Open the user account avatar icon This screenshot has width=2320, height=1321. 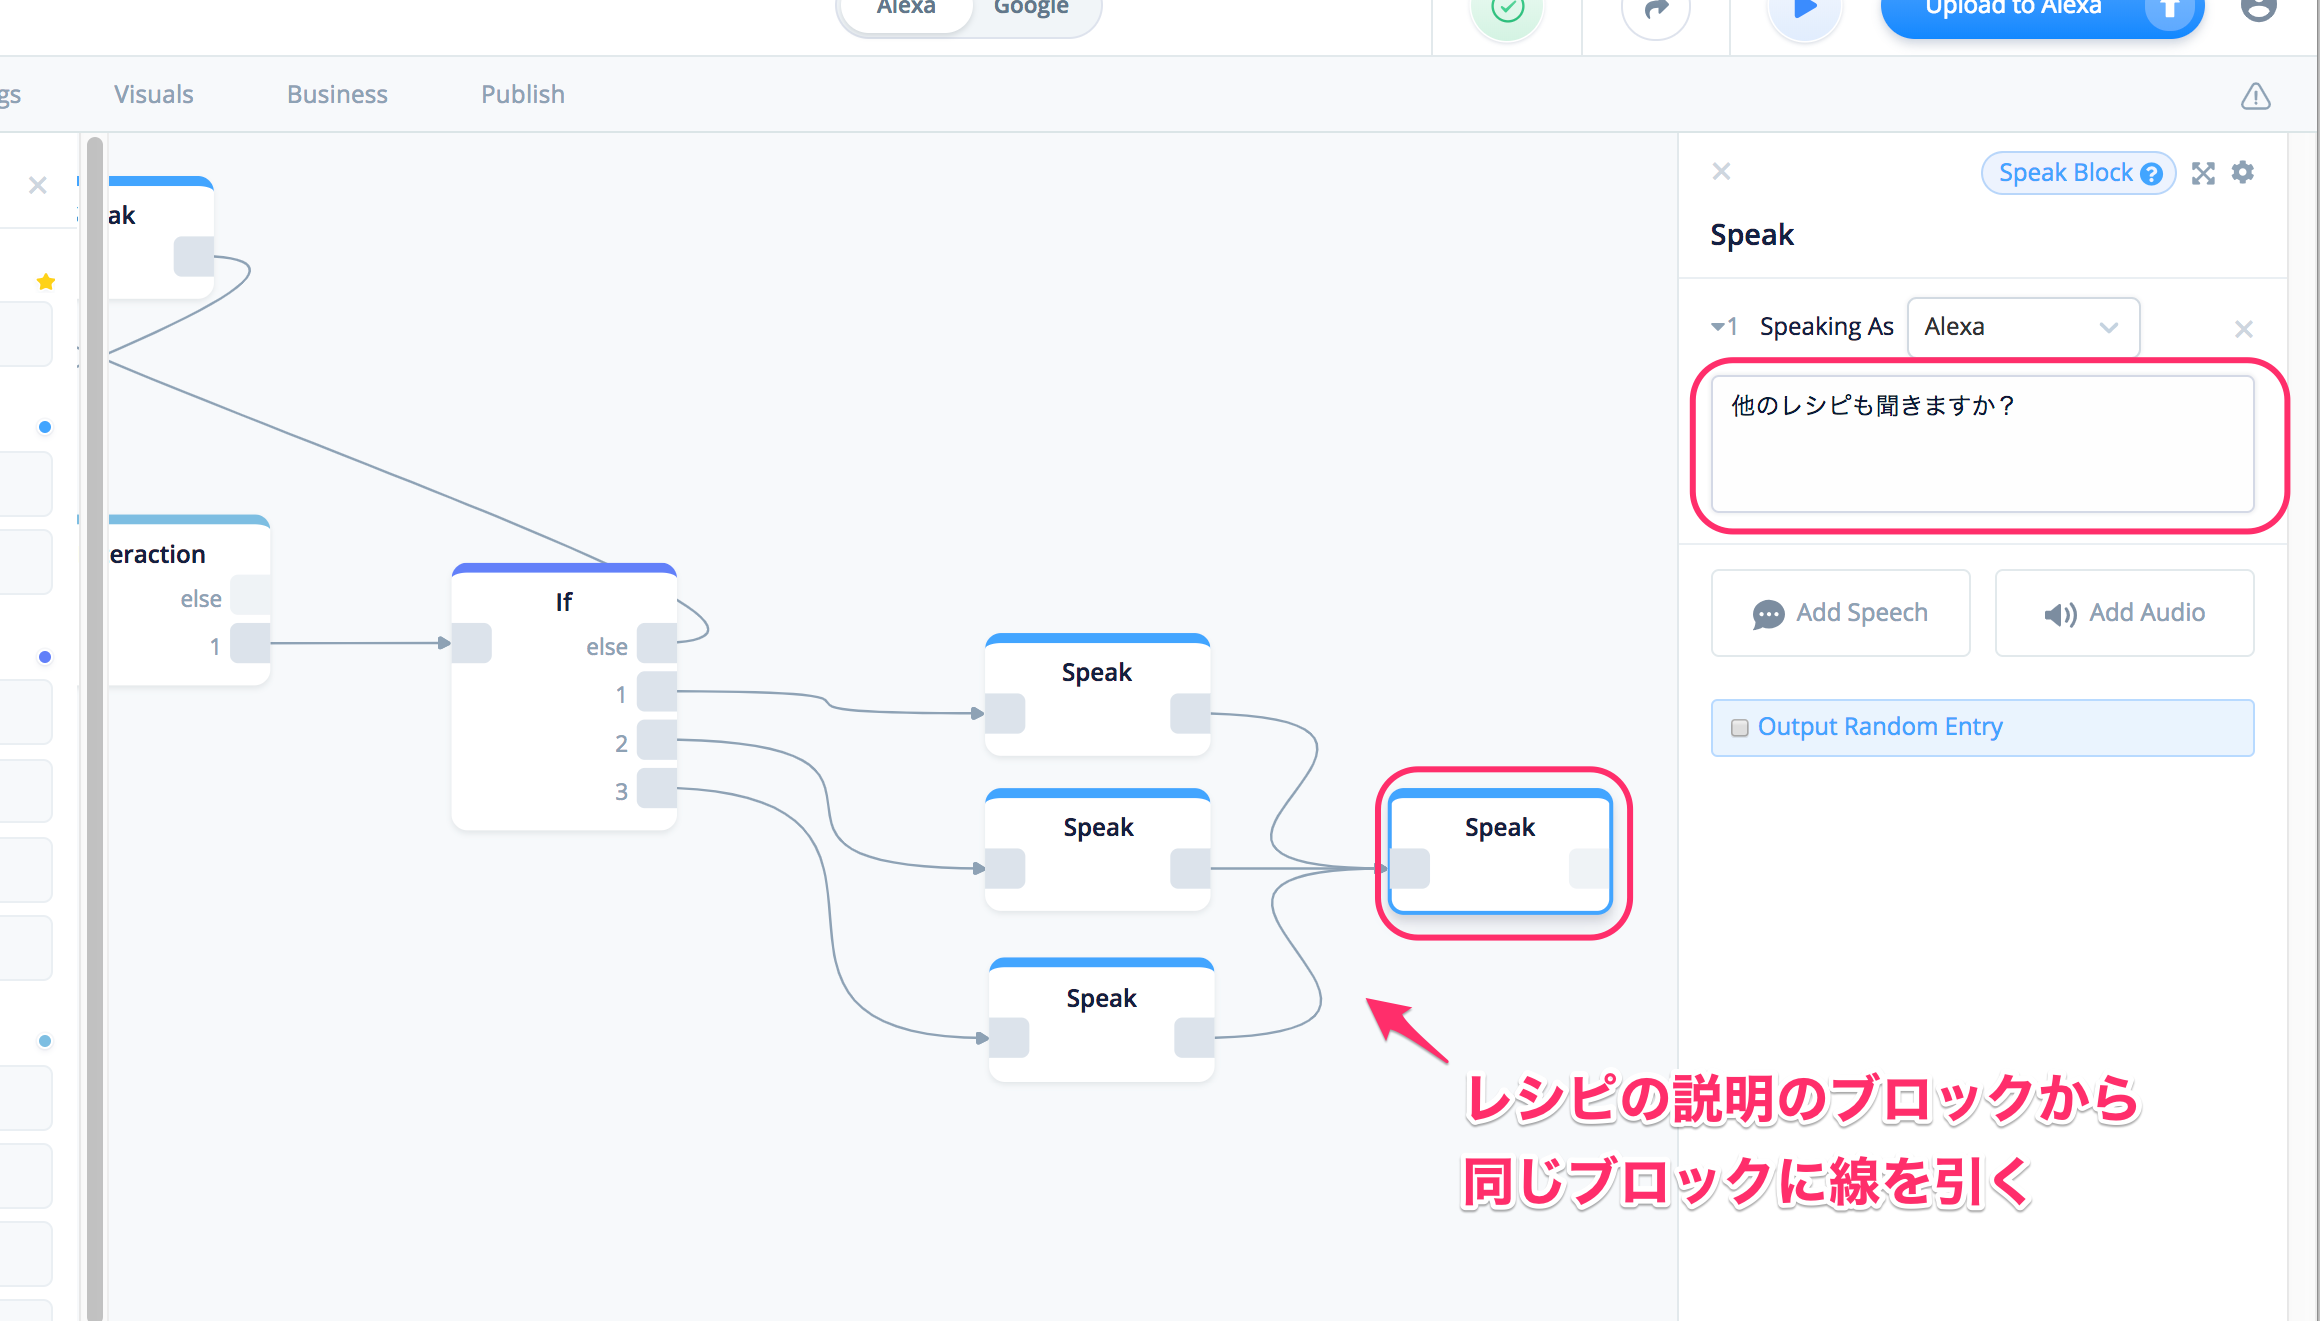click(x=2258, y=10)
